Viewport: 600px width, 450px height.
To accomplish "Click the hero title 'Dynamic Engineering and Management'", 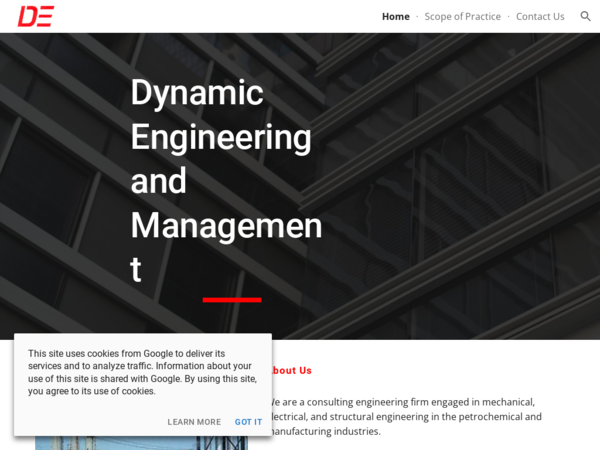I will click(x=226, y=180).
